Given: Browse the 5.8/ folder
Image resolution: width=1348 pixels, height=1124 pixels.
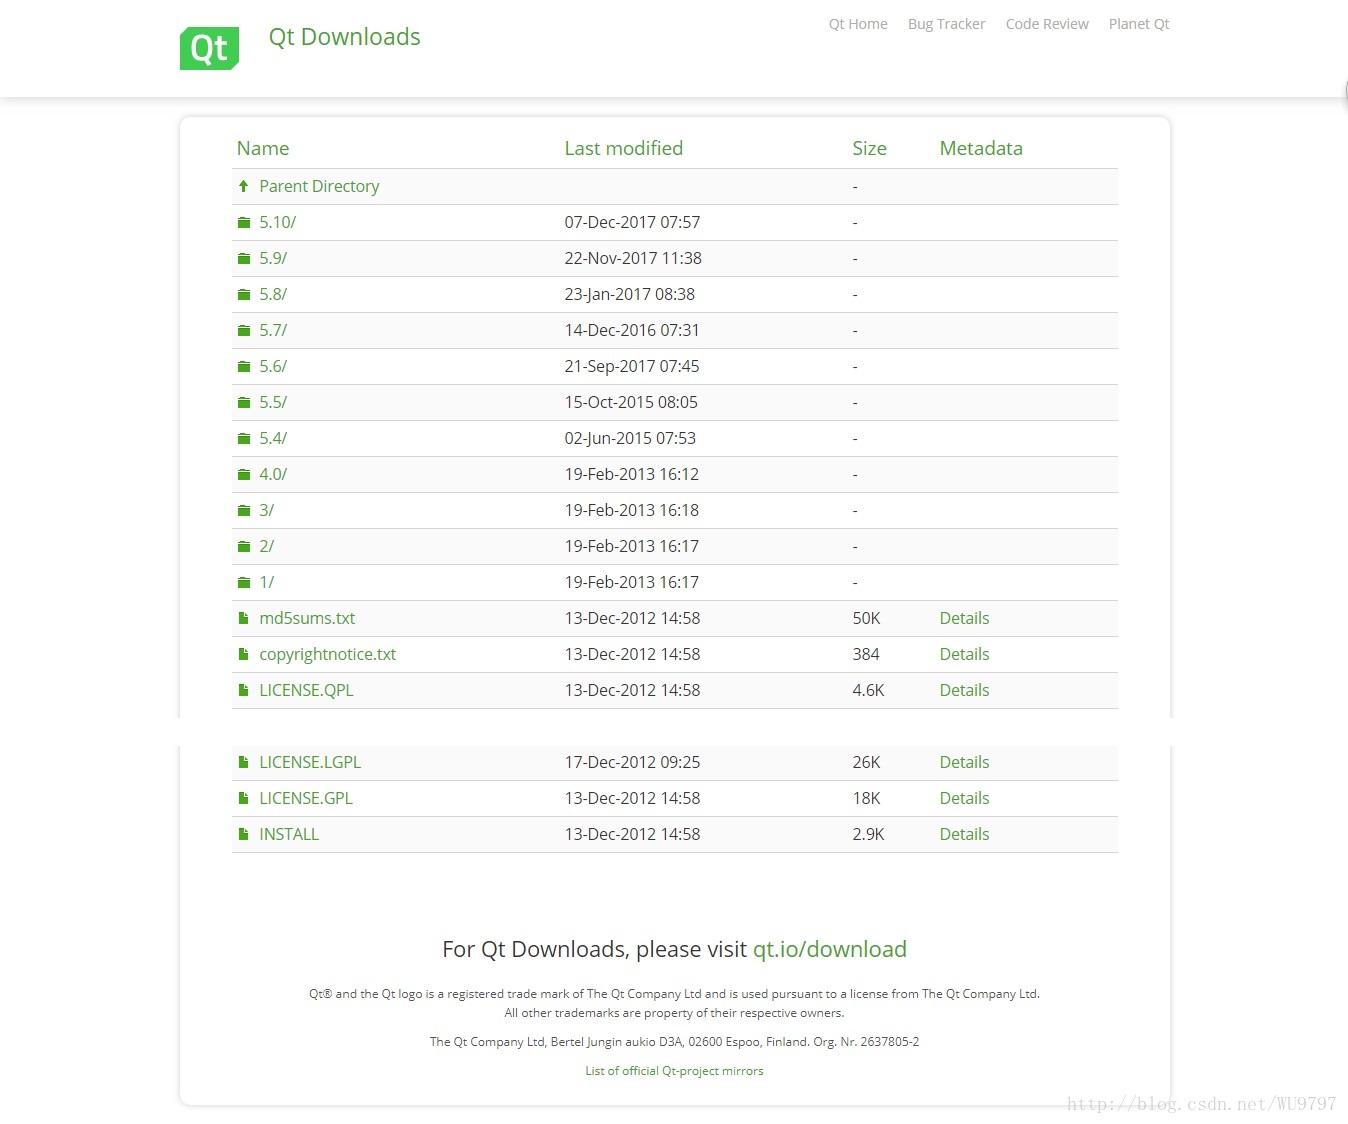Looking at the screenshot, I should coord(273,294).
